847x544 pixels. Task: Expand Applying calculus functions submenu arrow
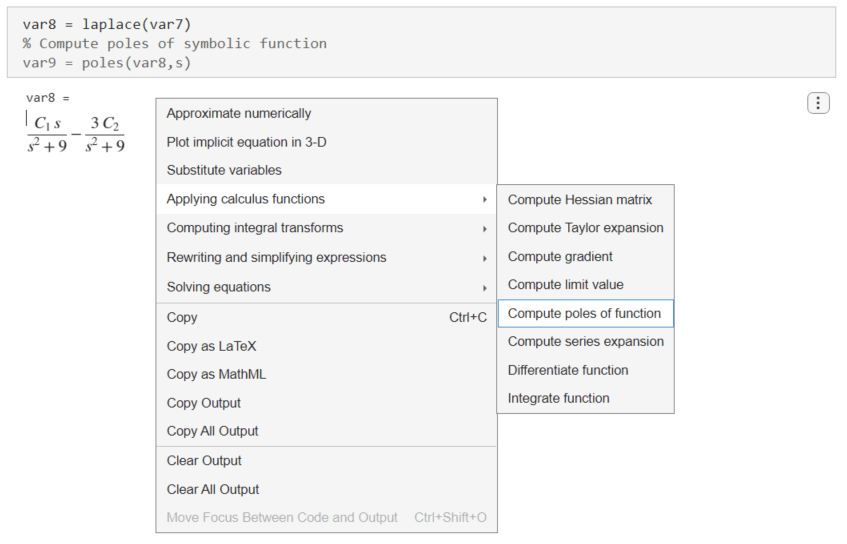click(484, 199)
